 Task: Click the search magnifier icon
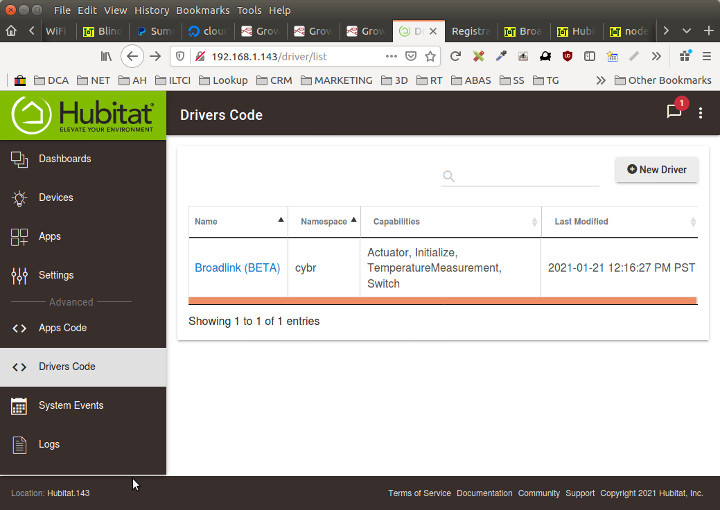coord(449,176)
